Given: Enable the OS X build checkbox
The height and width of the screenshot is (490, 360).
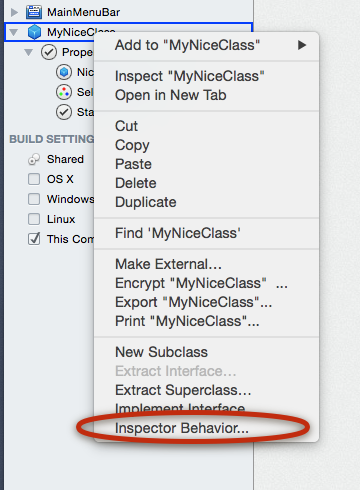Looking at the screenshot, I should (x=34, y=179).
